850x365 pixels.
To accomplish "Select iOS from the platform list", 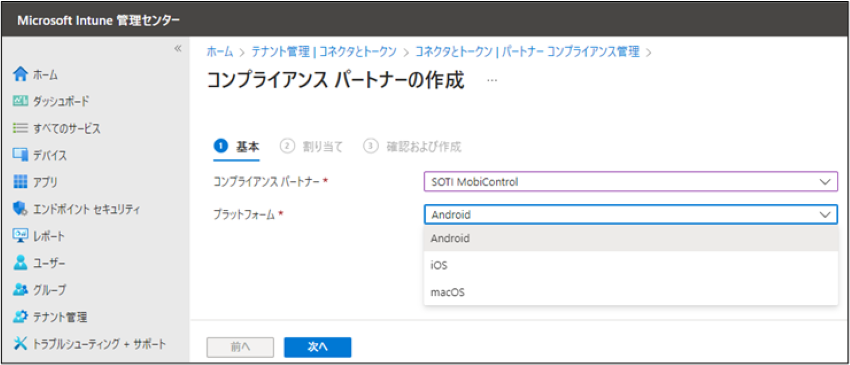I will coord(631,265).
